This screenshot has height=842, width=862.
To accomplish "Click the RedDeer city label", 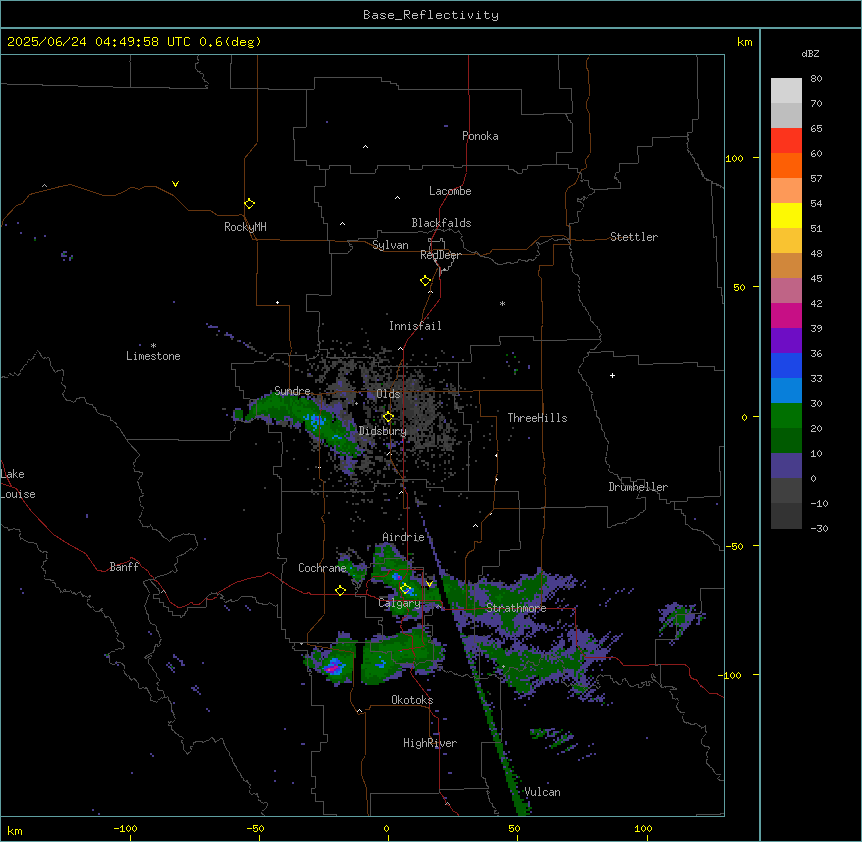I will (440, 255).
